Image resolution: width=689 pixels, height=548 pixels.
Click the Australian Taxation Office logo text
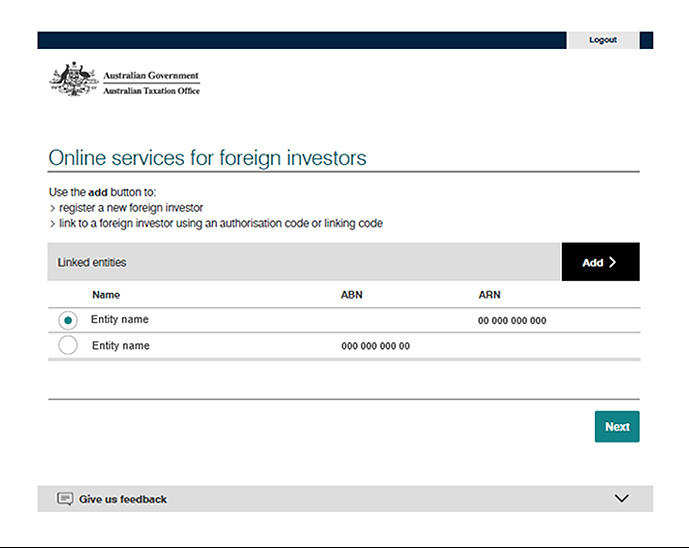point(151,91)
